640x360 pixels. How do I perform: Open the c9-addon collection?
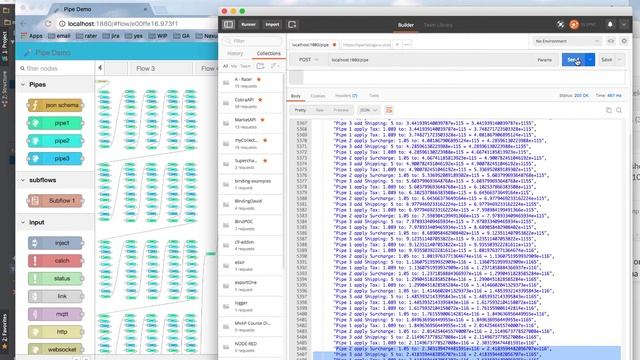tap(251, 245)
